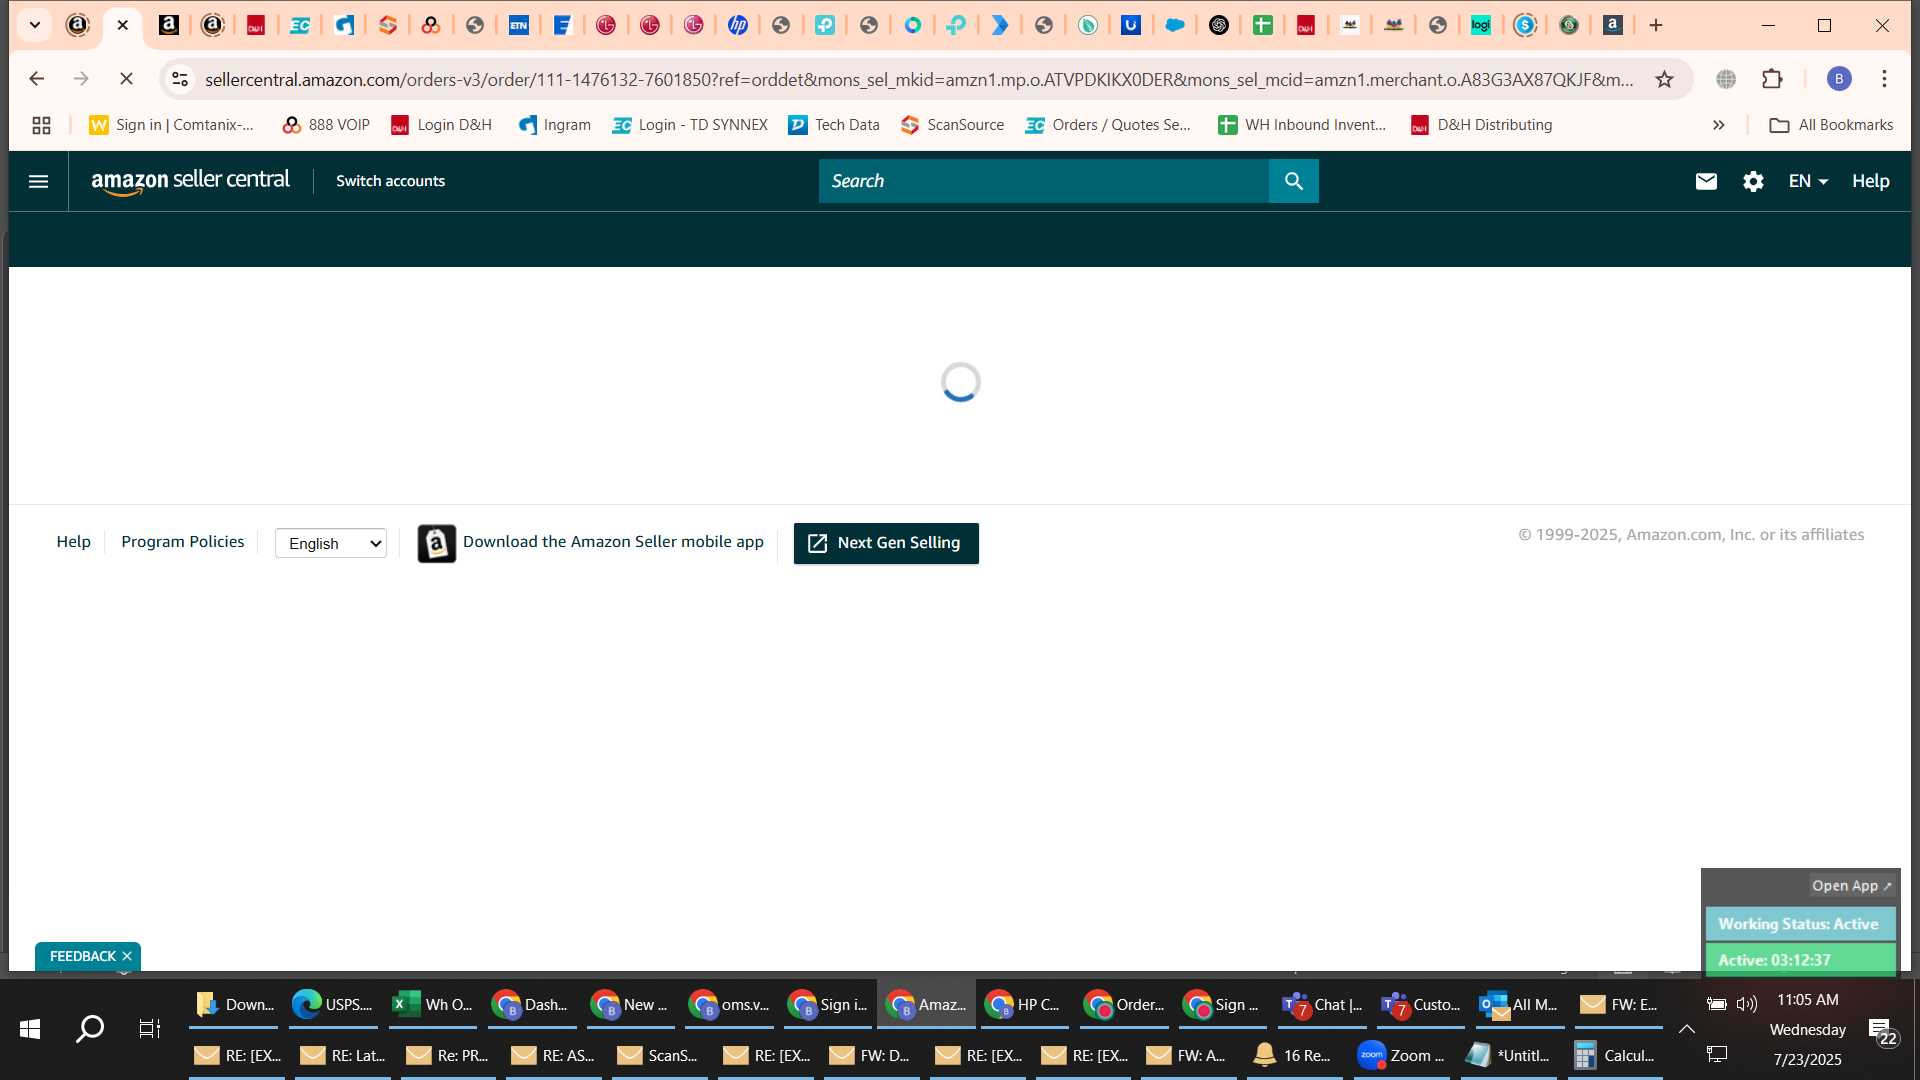
Task: Click the magnifier search button
Action: (x=1294, y=181)
